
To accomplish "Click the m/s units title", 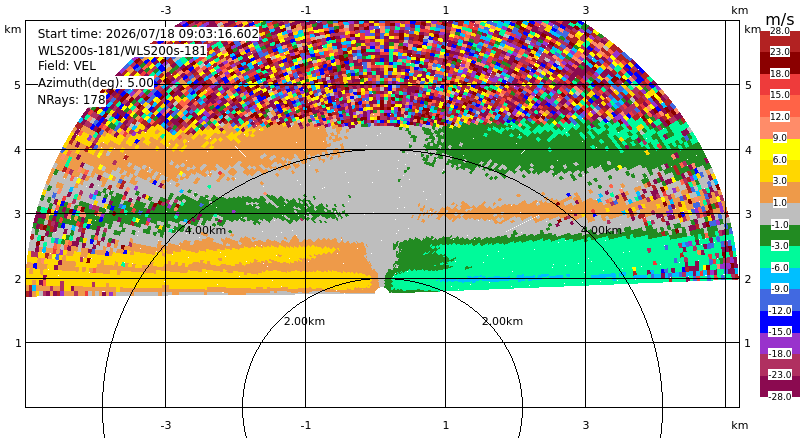I will (780, 19).
